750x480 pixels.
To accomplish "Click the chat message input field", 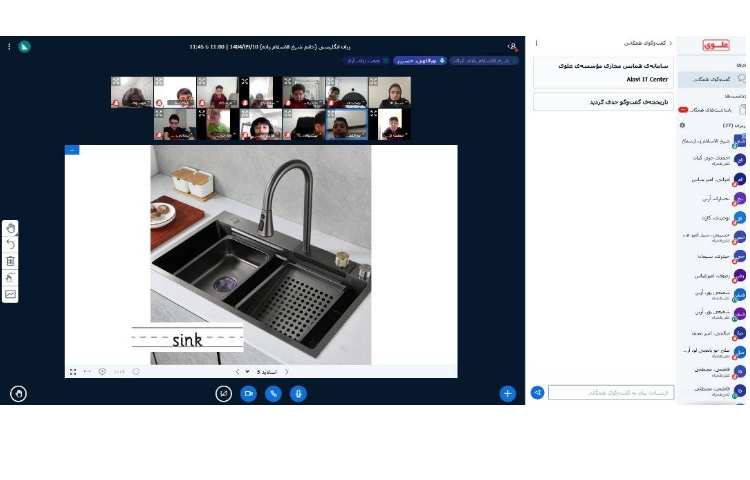I will pos(611,393).
